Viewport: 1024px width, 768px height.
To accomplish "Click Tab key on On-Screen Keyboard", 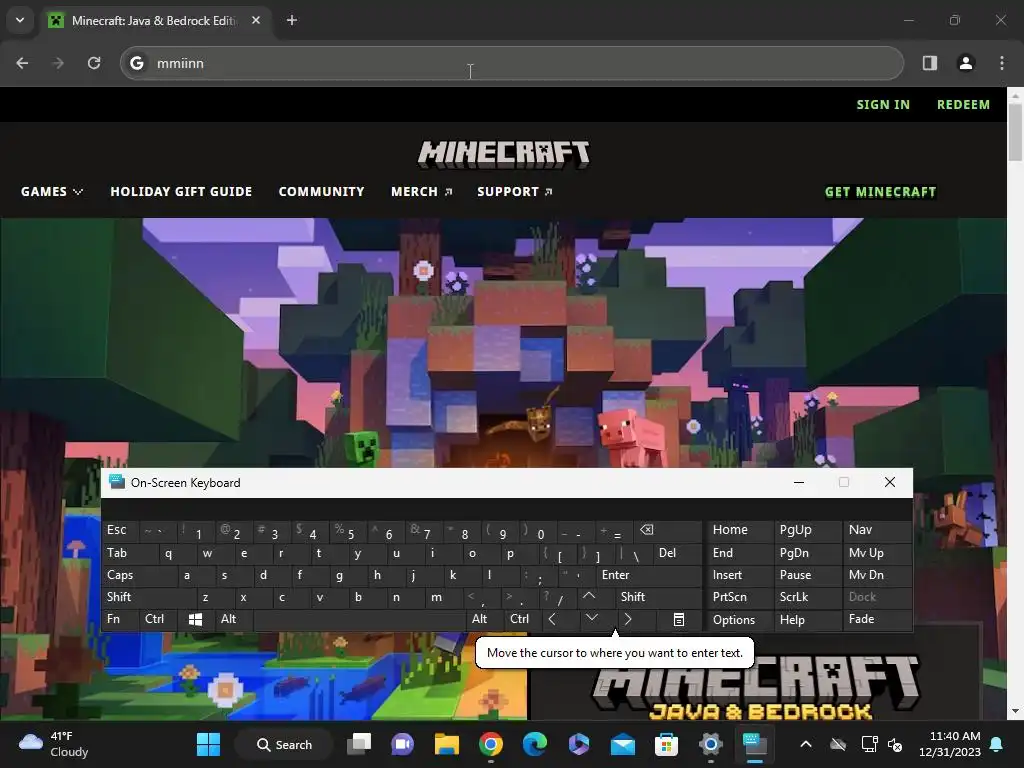I will (x=129, y=553).
